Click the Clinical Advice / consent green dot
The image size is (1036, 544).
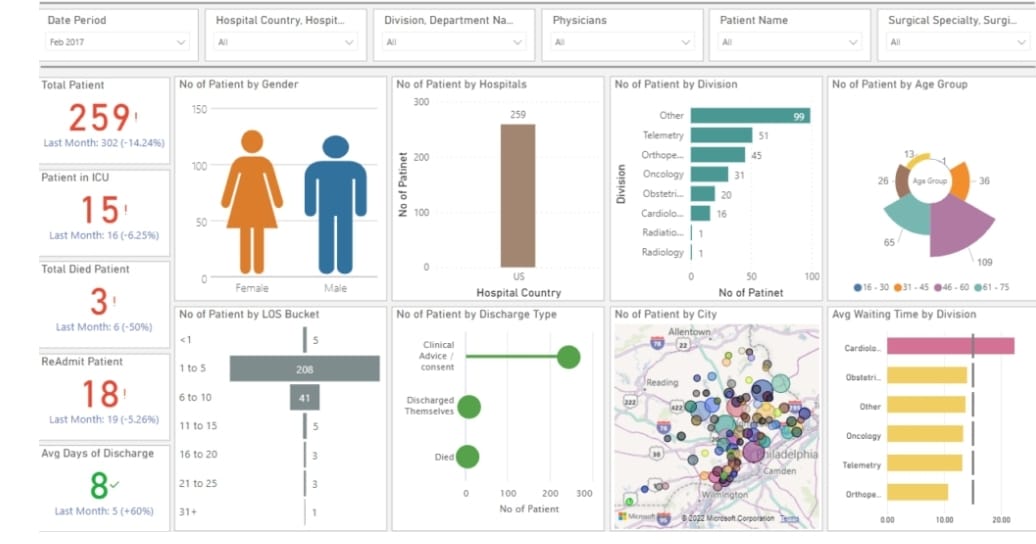tap(568, 357)
